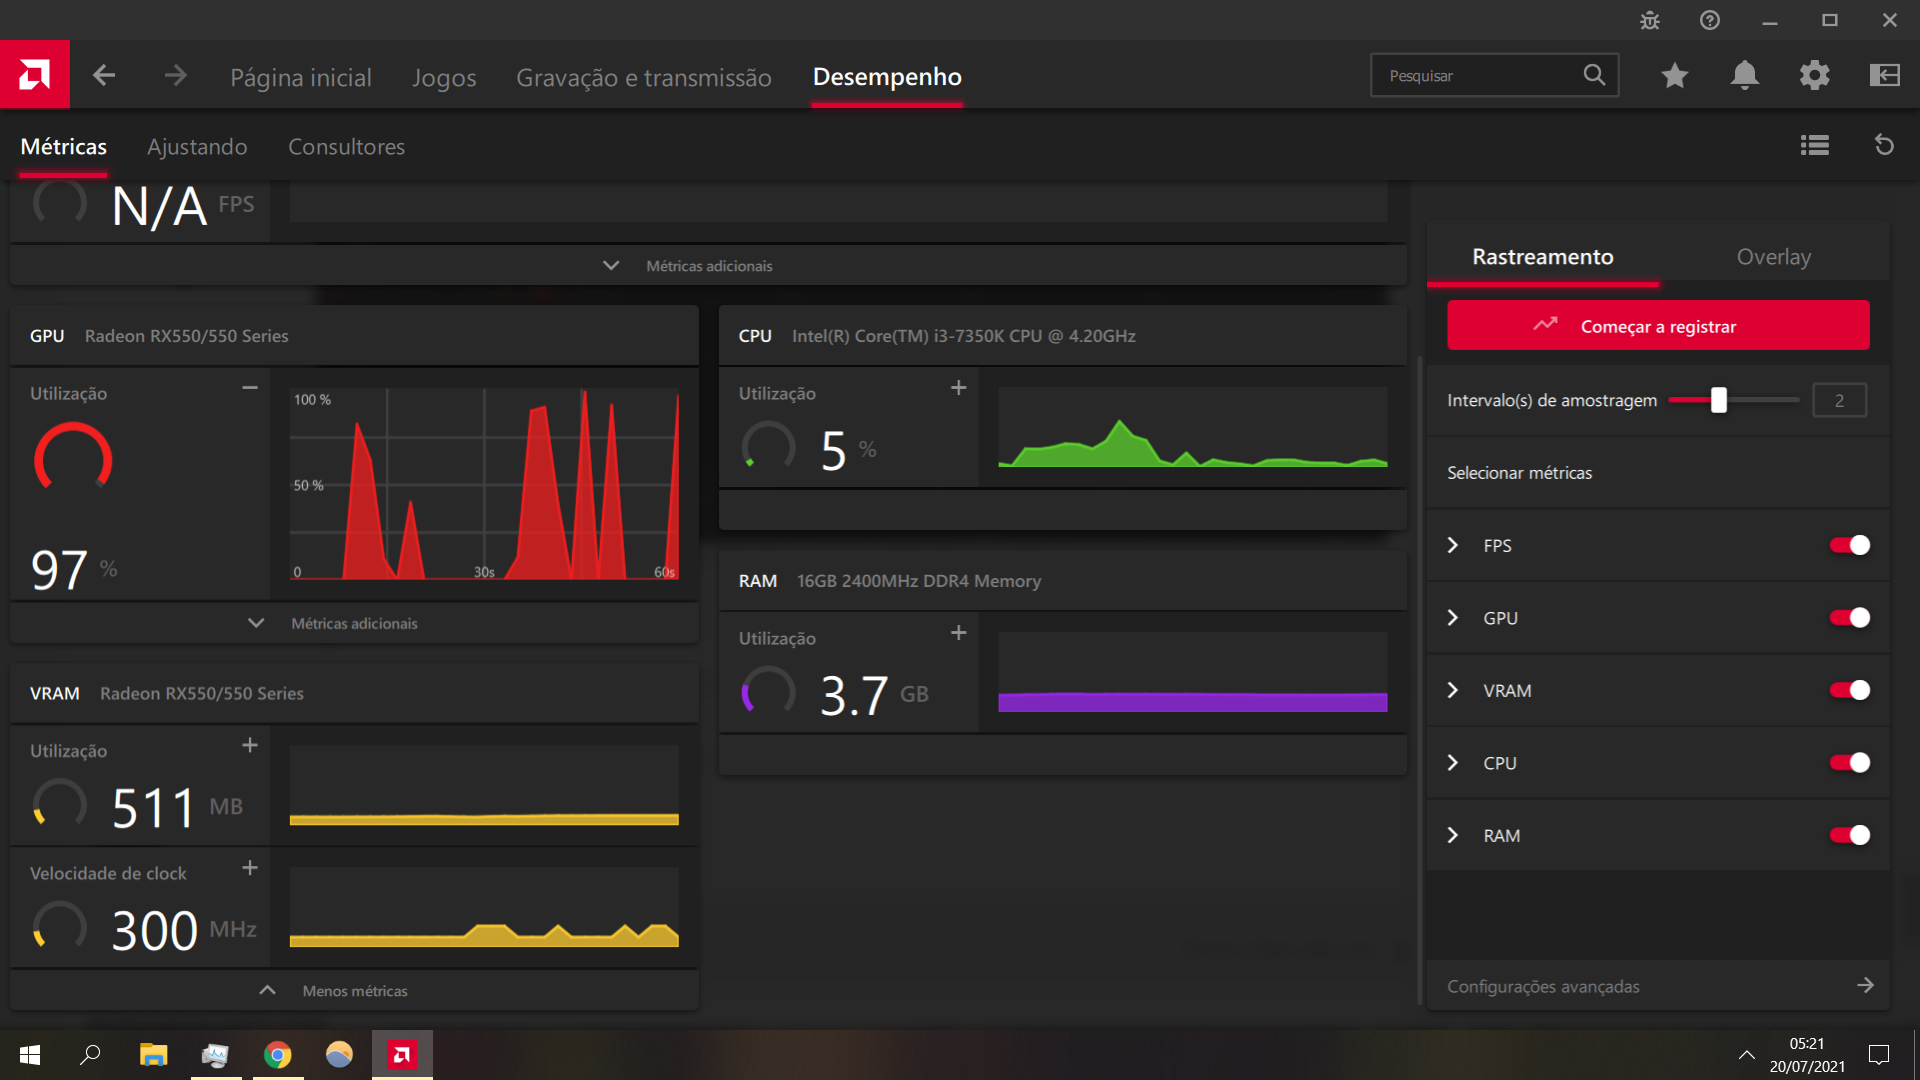Open favorites star icon
The image size is (1920, 1080).
tap(1675, 75)
